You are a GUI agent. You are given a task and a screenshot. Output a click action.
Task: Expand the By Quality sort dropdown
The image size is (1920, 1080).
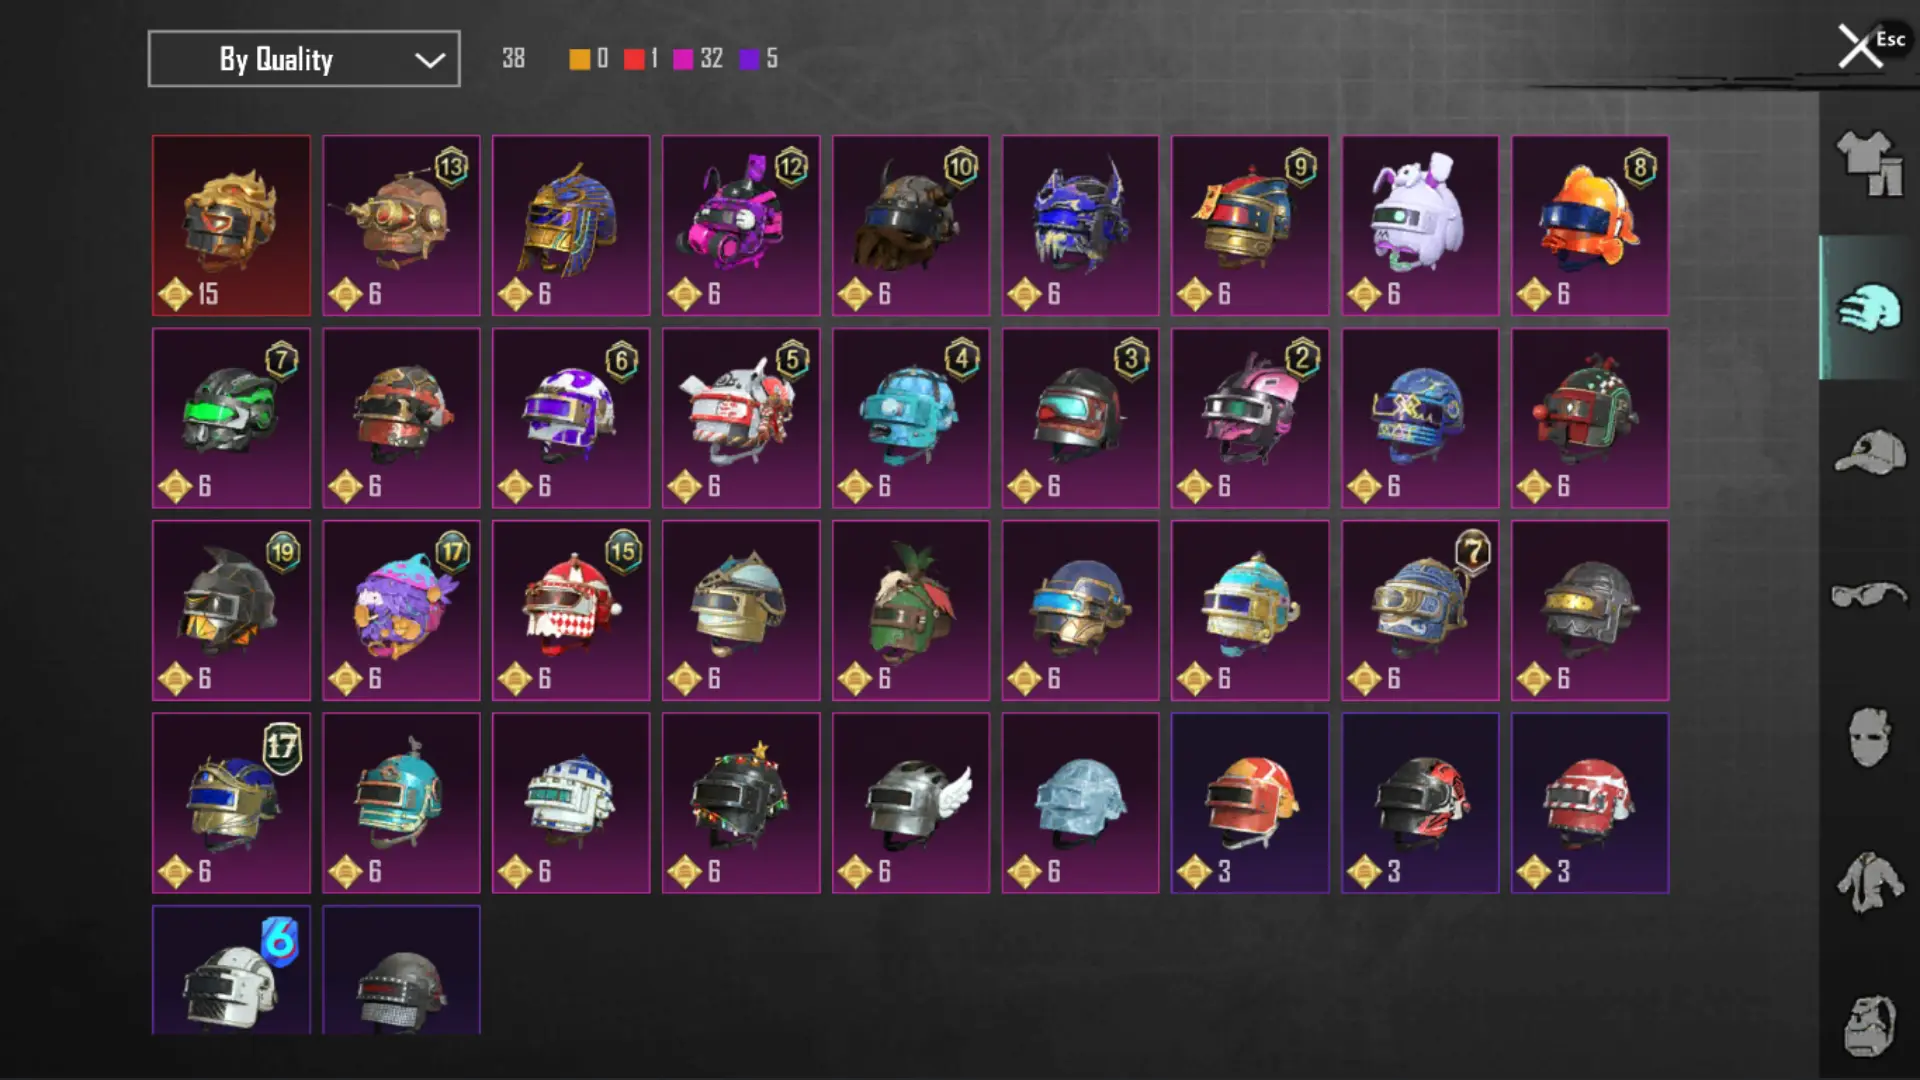304,59
